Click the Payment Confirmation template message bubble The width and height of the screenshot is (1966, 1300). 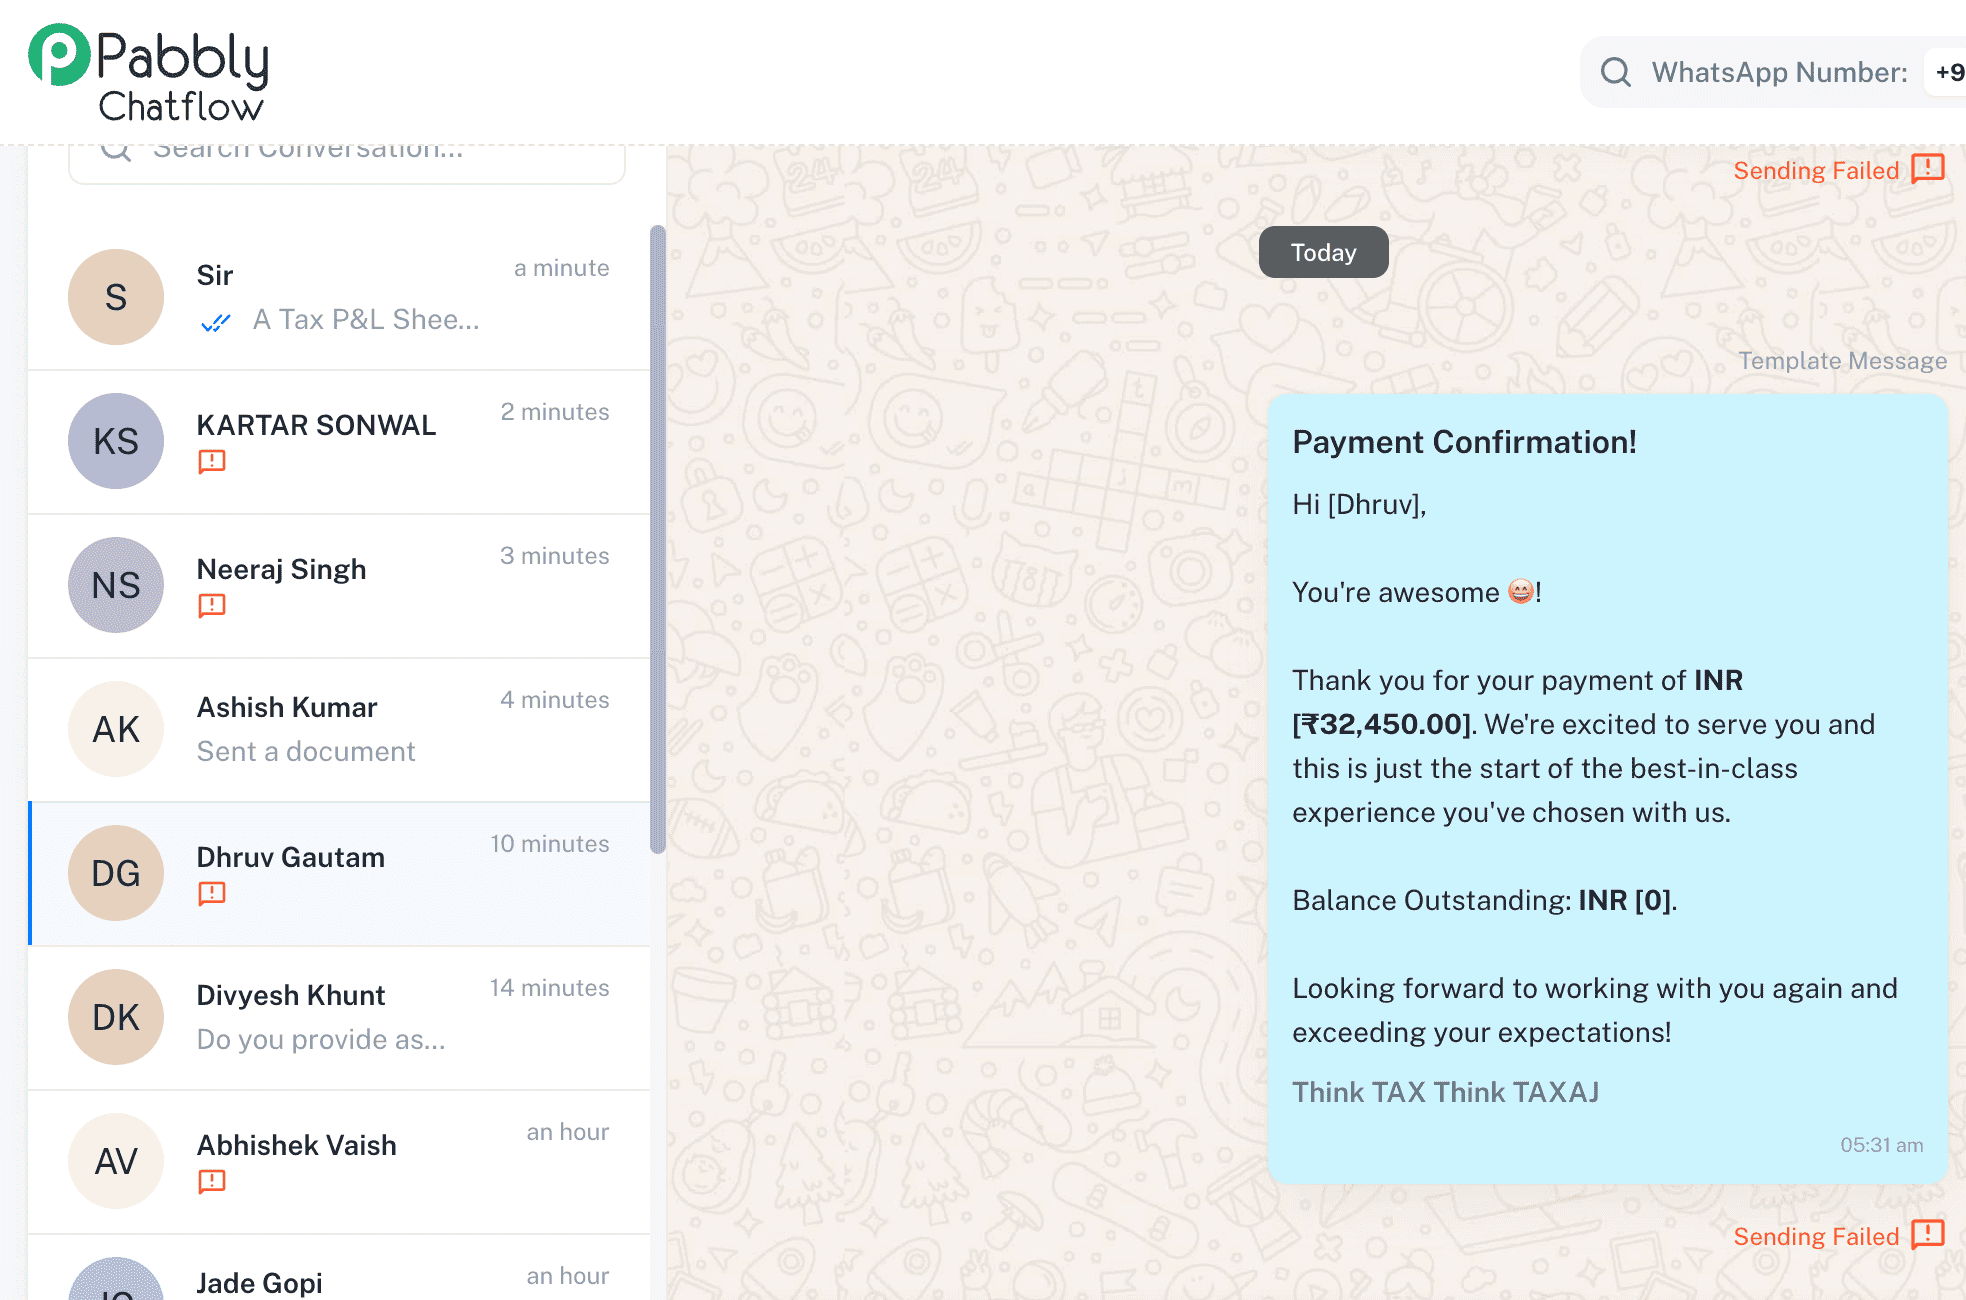[x=1607, y=789]
